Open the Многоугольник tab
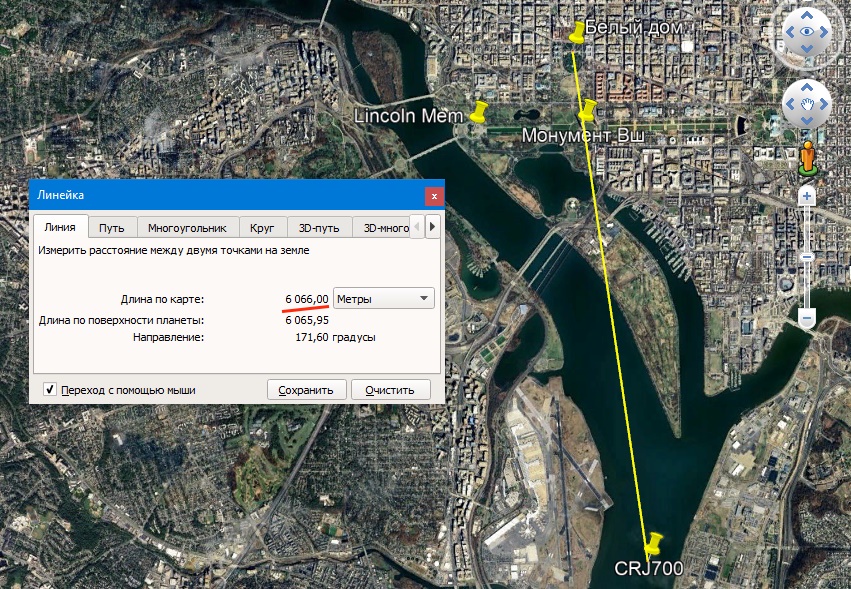 coord(187,228)
